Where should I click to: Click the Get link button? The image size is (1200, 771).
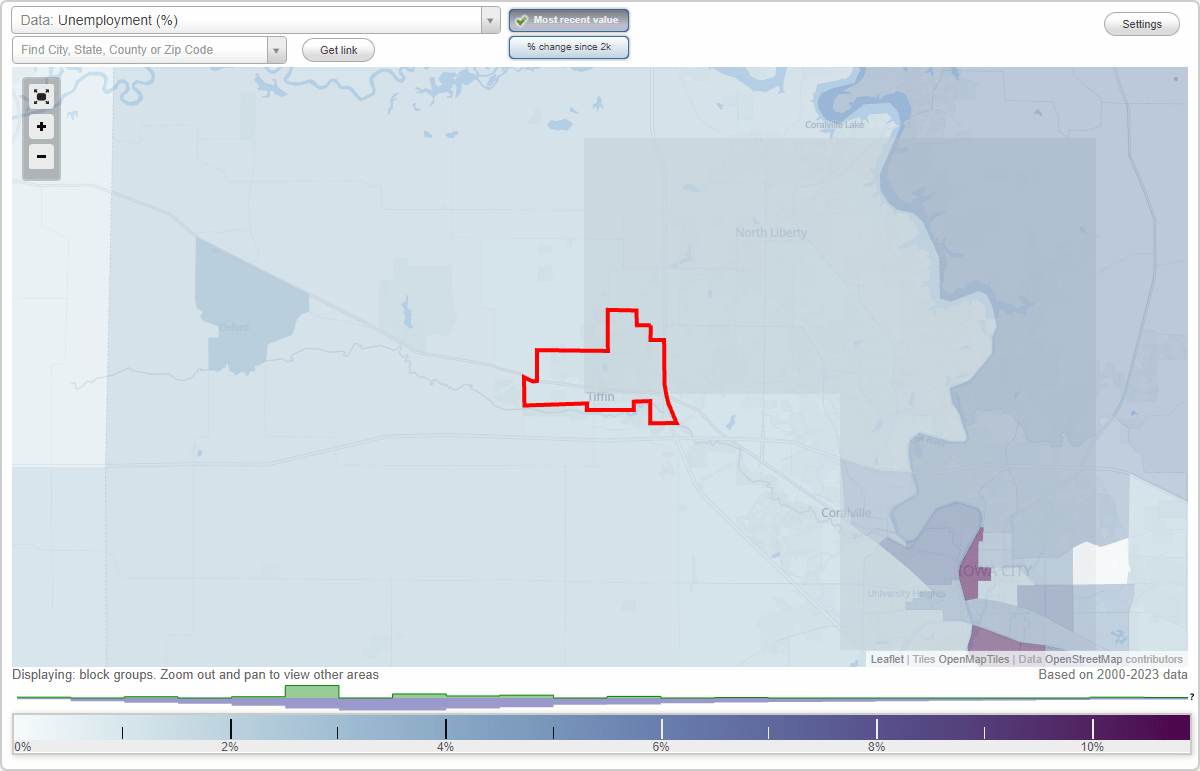pyautogui.click(x=338, y=50)
